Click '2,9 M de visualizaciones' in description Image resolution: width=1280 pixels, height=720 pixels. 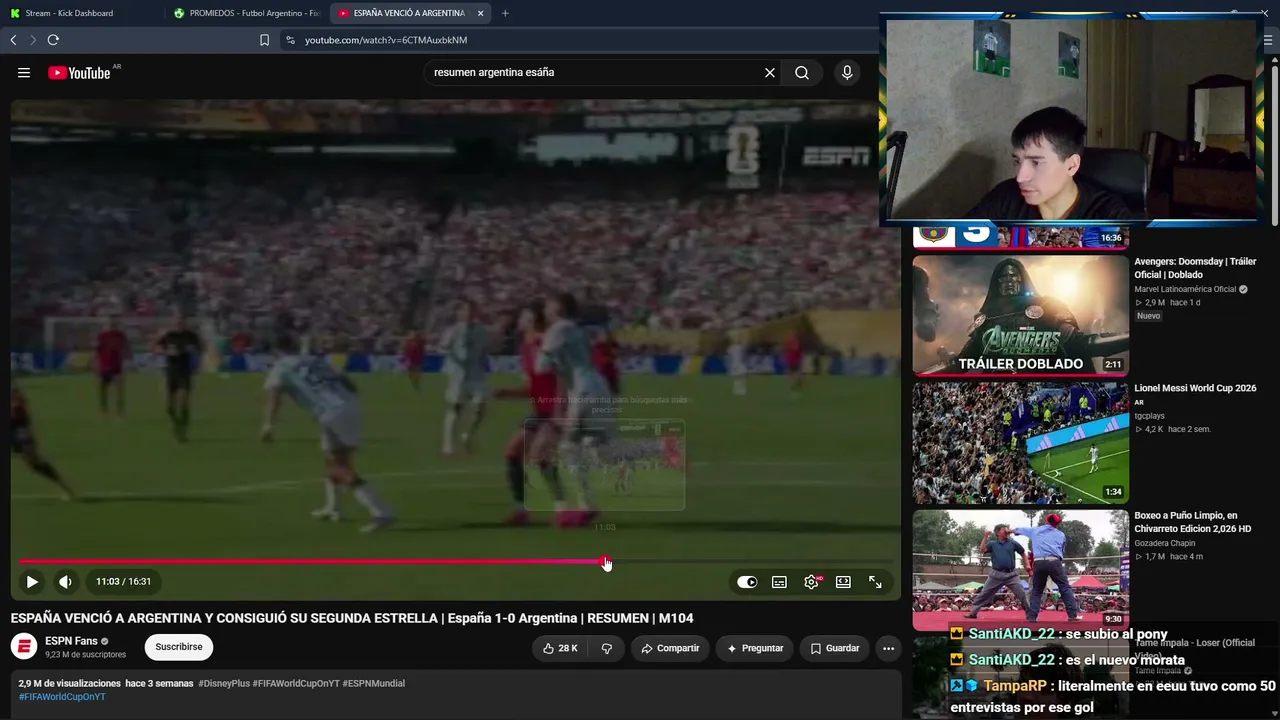(70, 683)
